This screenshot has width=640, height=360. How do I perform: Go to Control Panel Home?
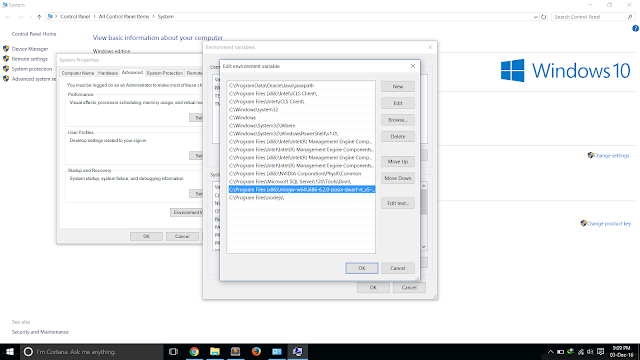tap(34, 34)
